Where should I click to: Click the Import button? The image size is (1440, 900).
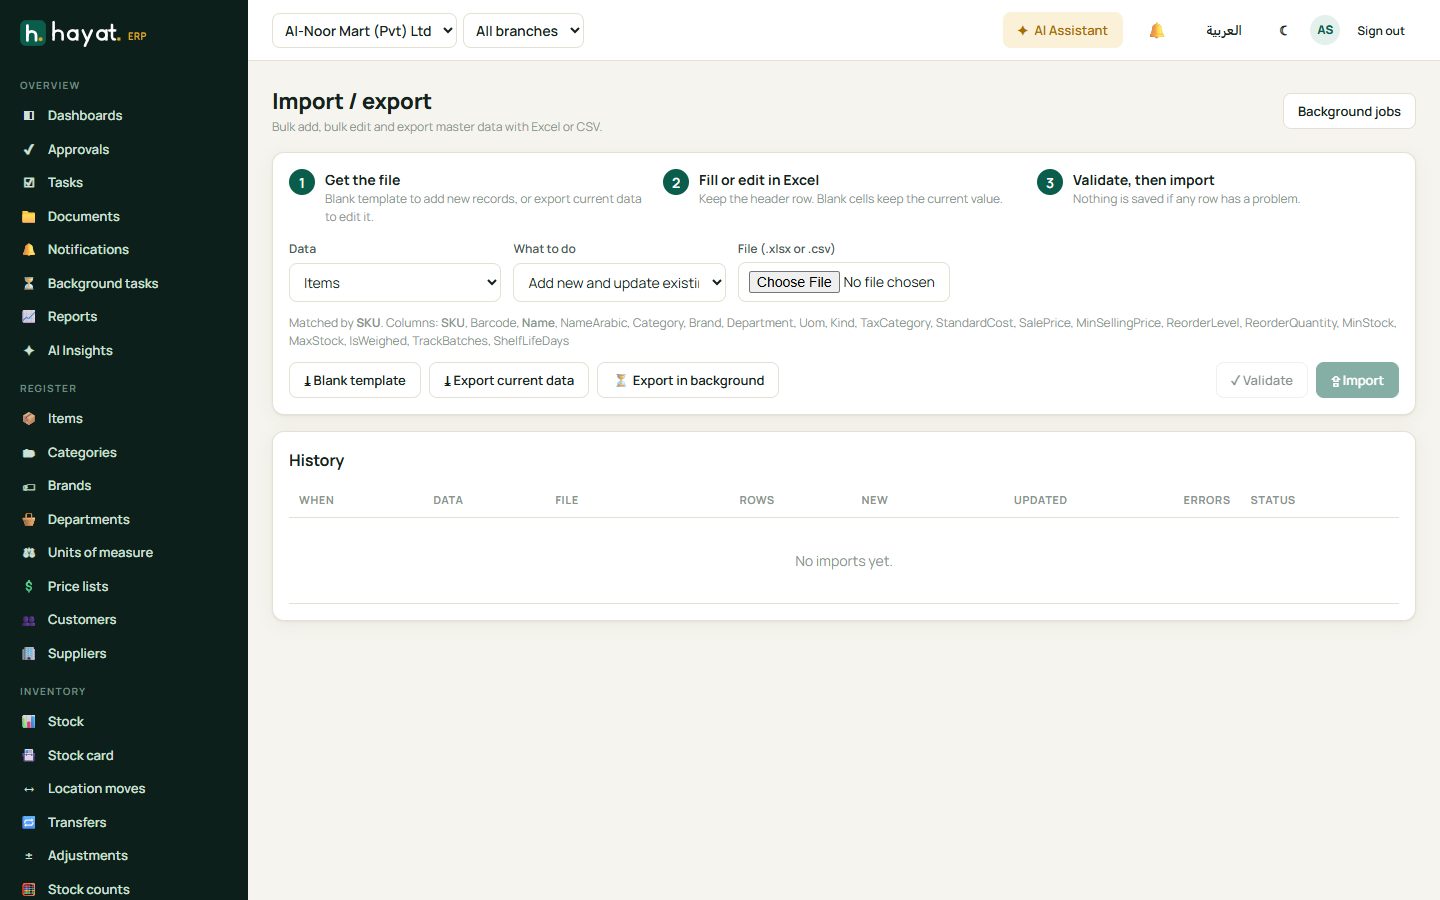pyautogui.click(x=1357, y=380)
